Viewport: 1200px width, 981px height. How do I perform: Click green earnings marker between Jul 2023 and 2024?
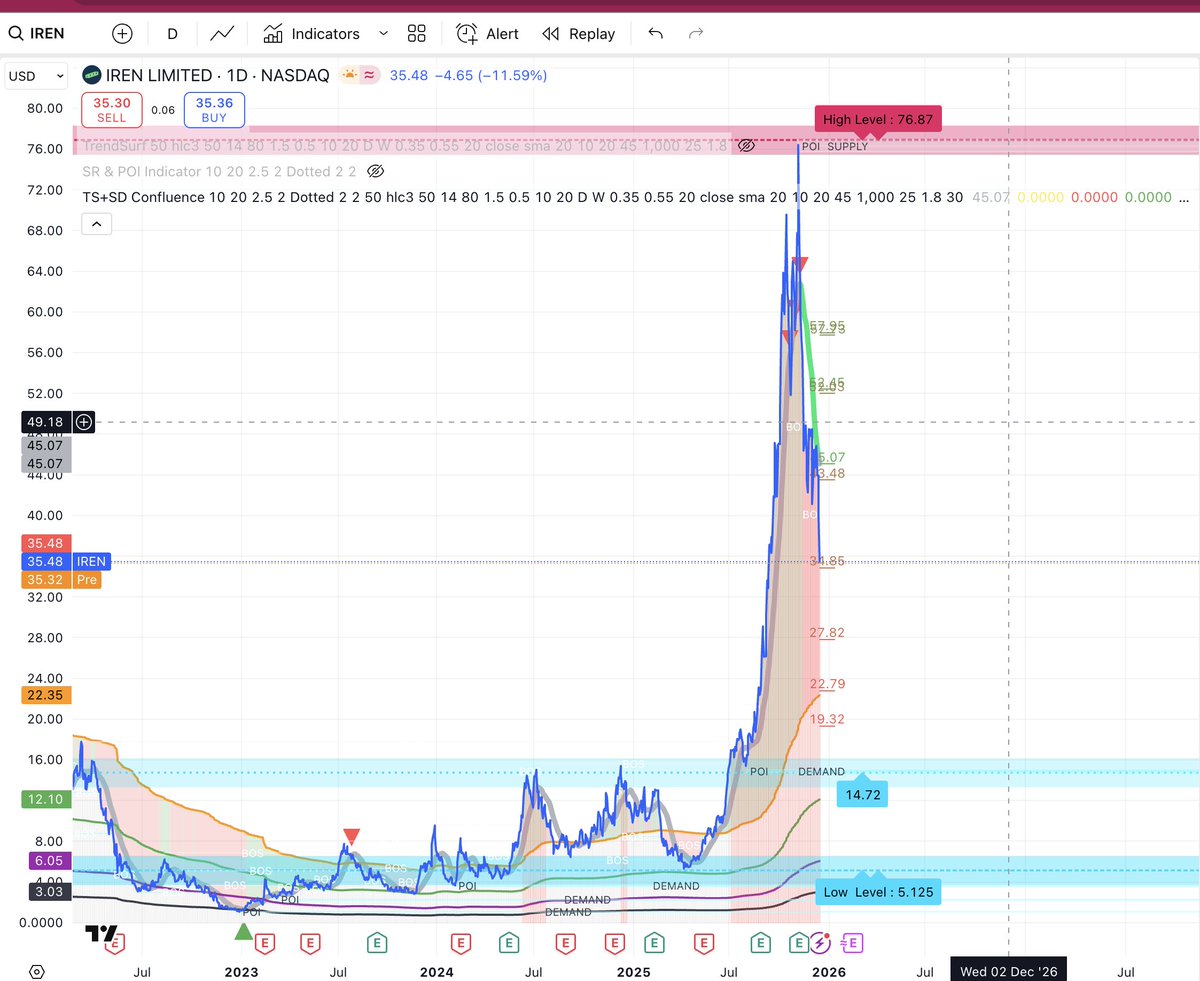[x=377, y=942]
